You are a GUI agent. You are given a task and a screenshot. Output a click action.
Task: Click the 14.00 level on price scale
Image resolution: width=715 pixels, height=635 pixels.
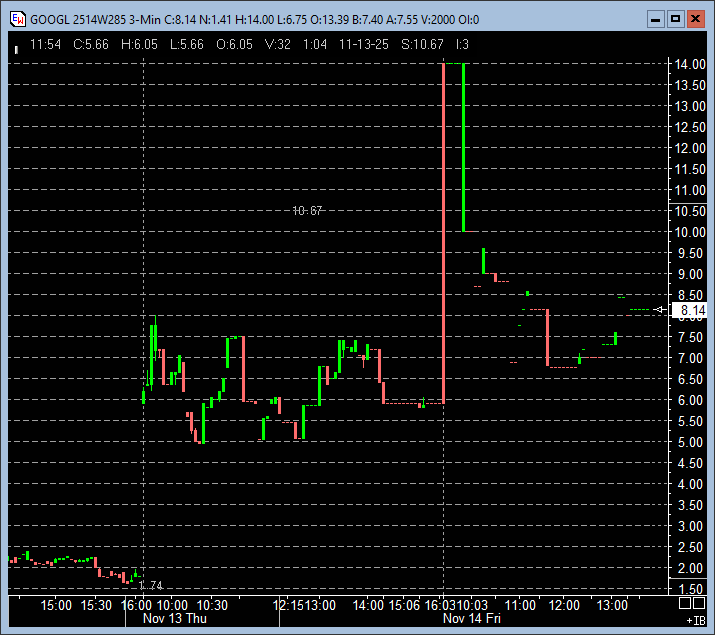[690, 64]
